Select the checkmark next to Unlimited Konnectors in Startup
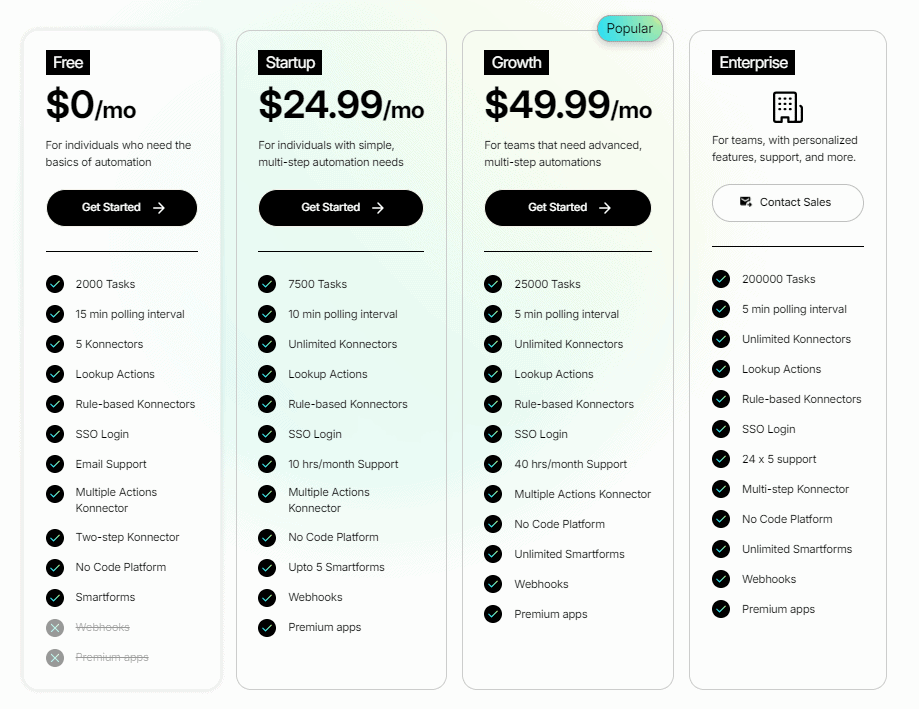919x709 pixels. click(x=267, y=344)
